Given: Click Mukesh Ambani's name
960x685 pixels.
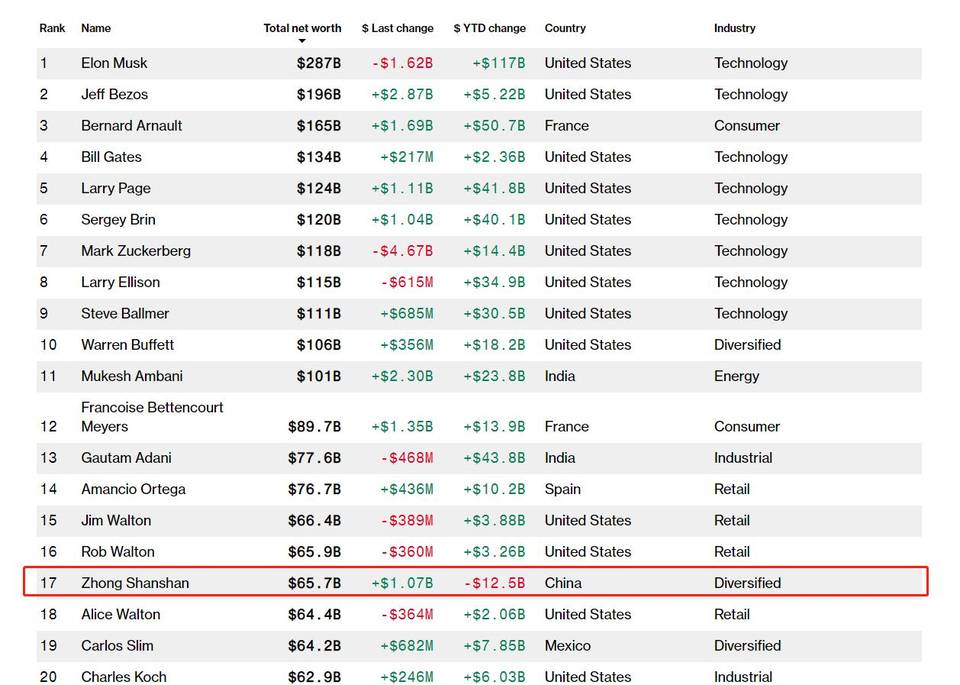Looking at the screenshot, I should pyautogui.click(x=132, y=376).
